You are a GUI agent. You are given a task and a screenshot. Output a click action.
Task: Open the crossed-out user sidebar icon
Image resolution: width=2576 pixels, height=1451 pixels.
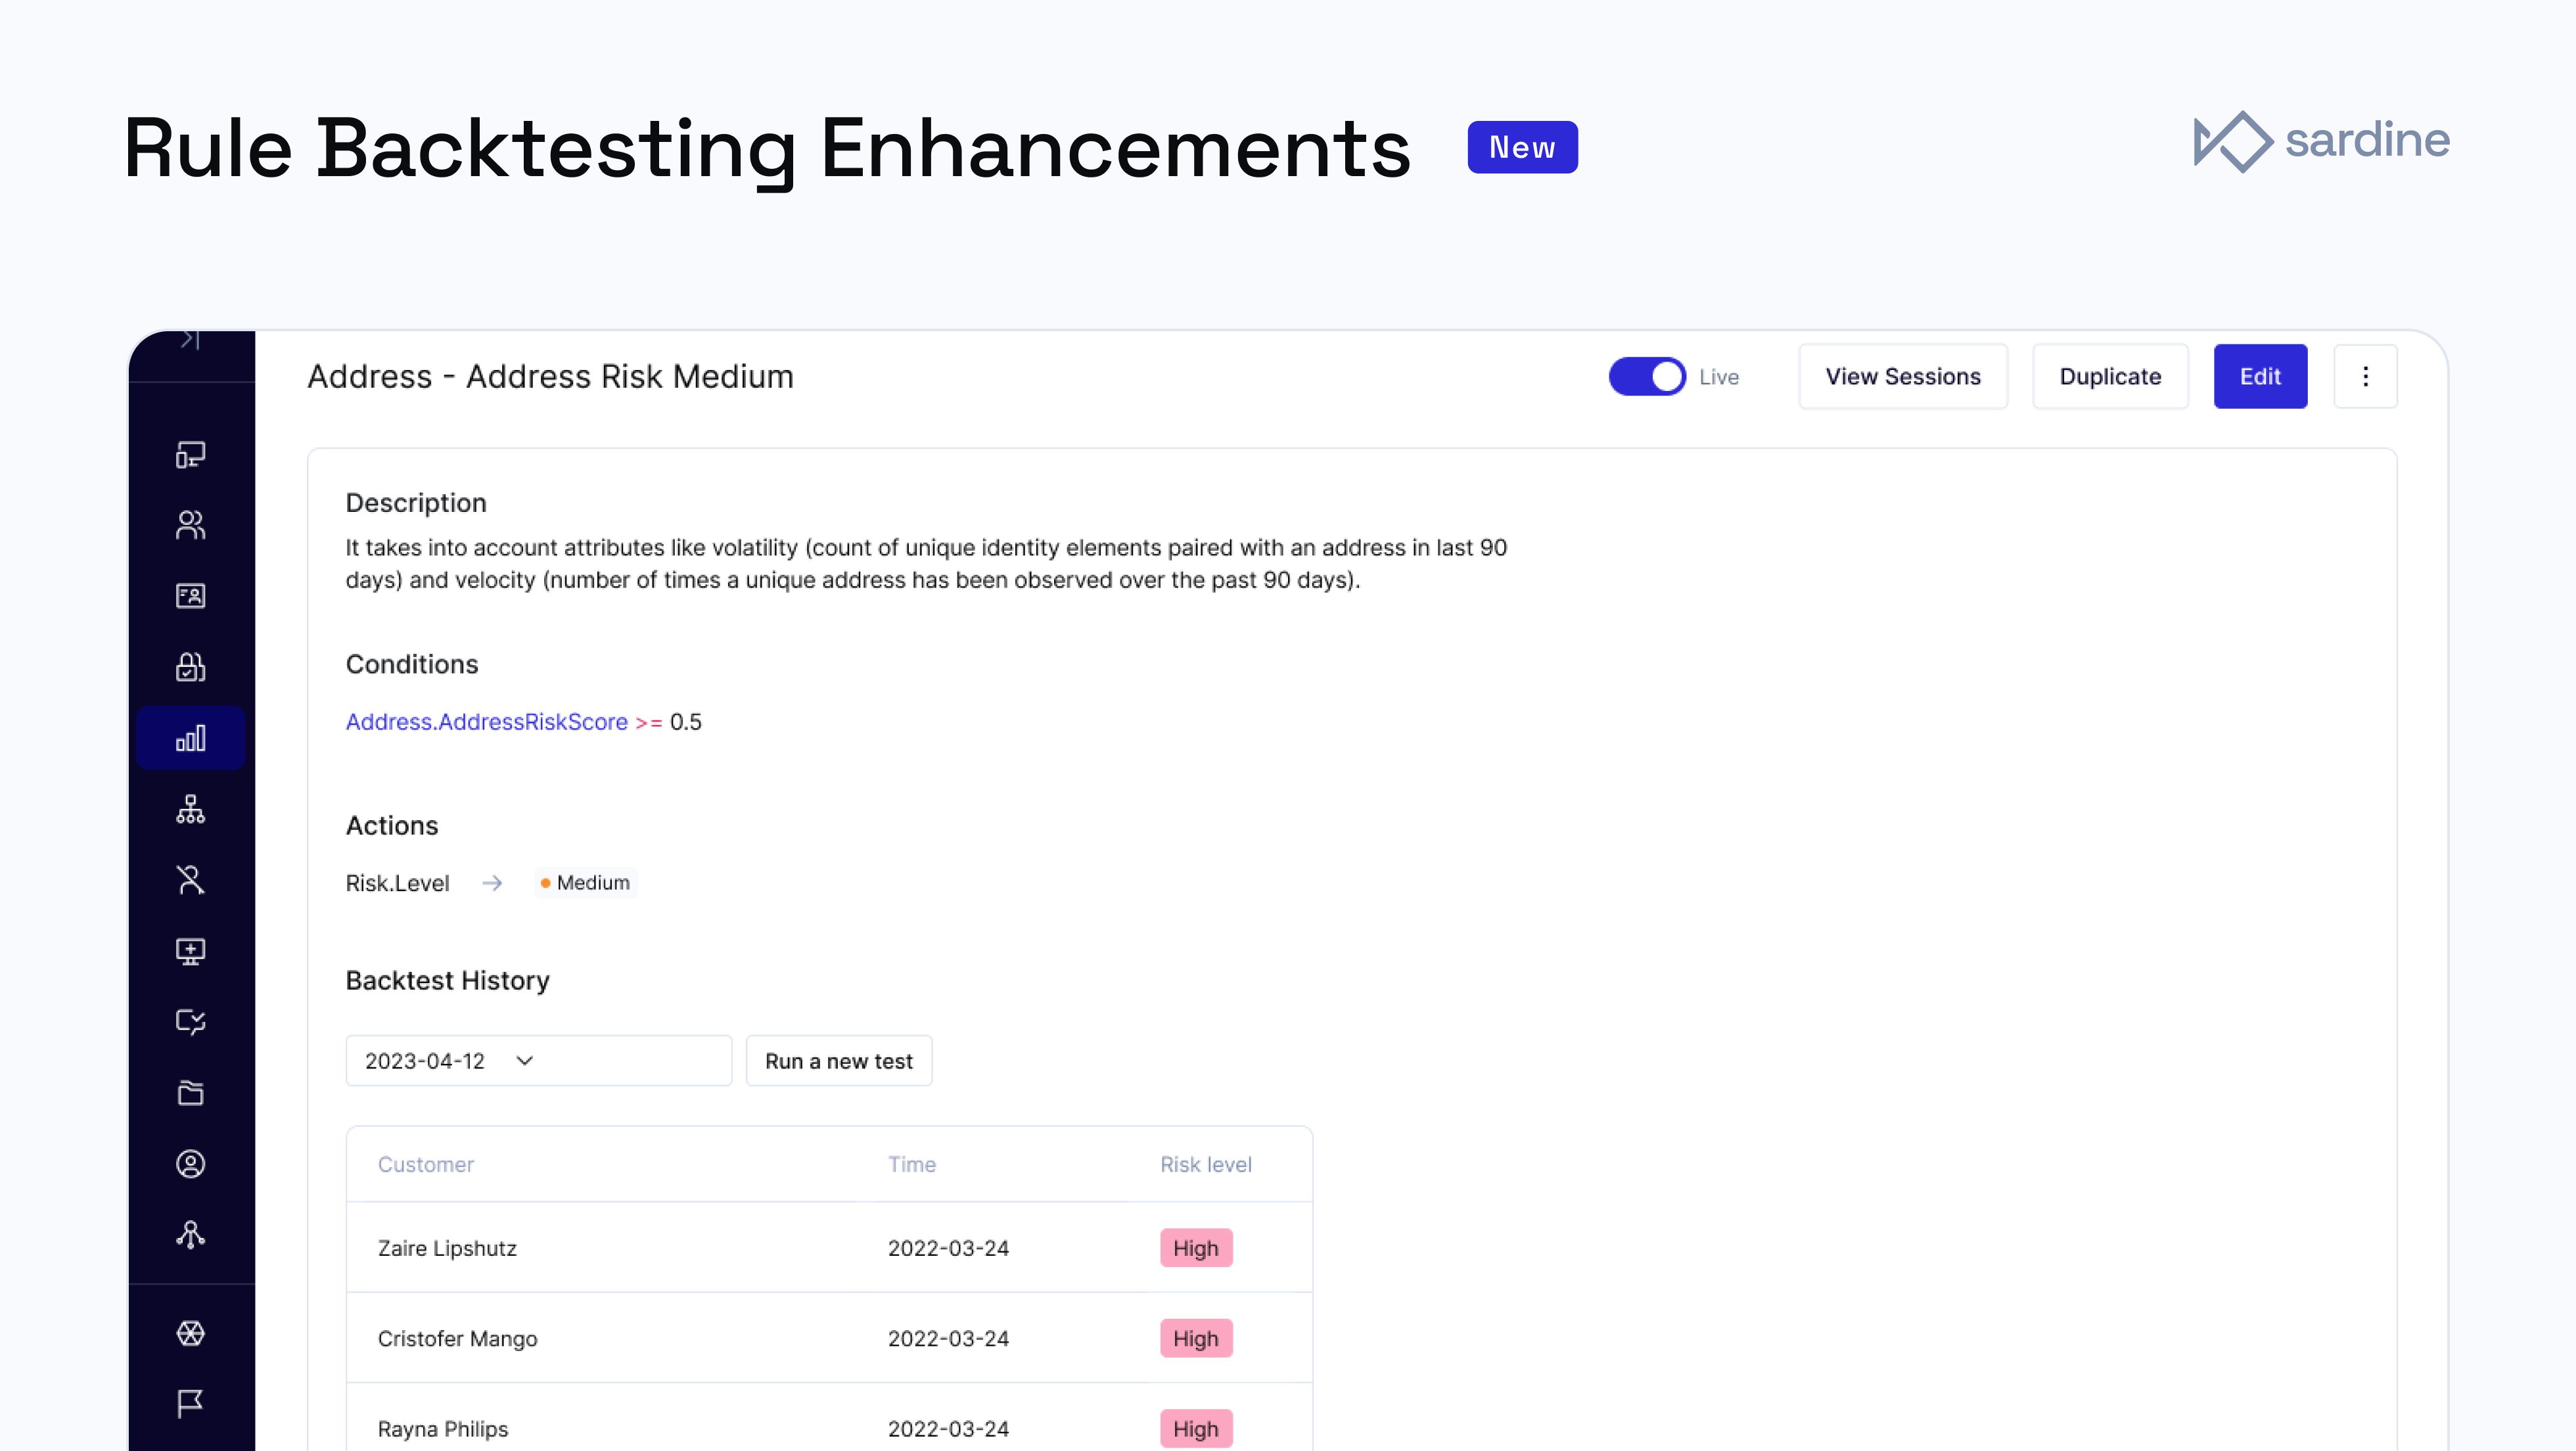point(190,880)
